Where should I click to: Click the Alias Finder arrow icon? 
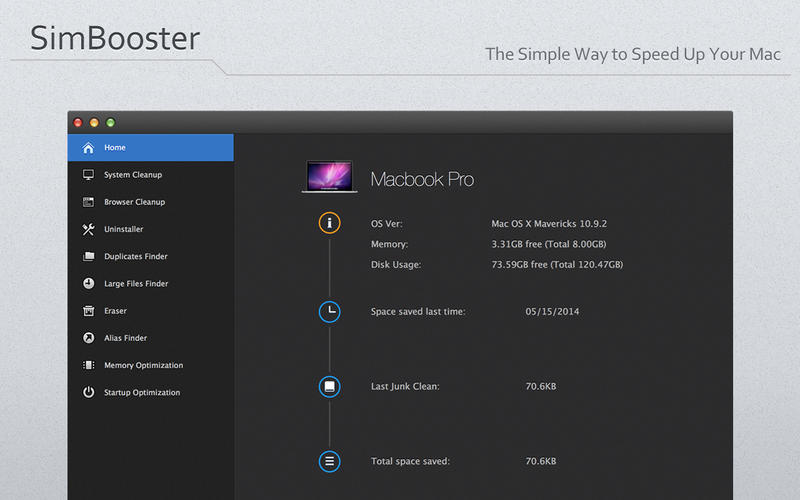(x=88, y=338)
